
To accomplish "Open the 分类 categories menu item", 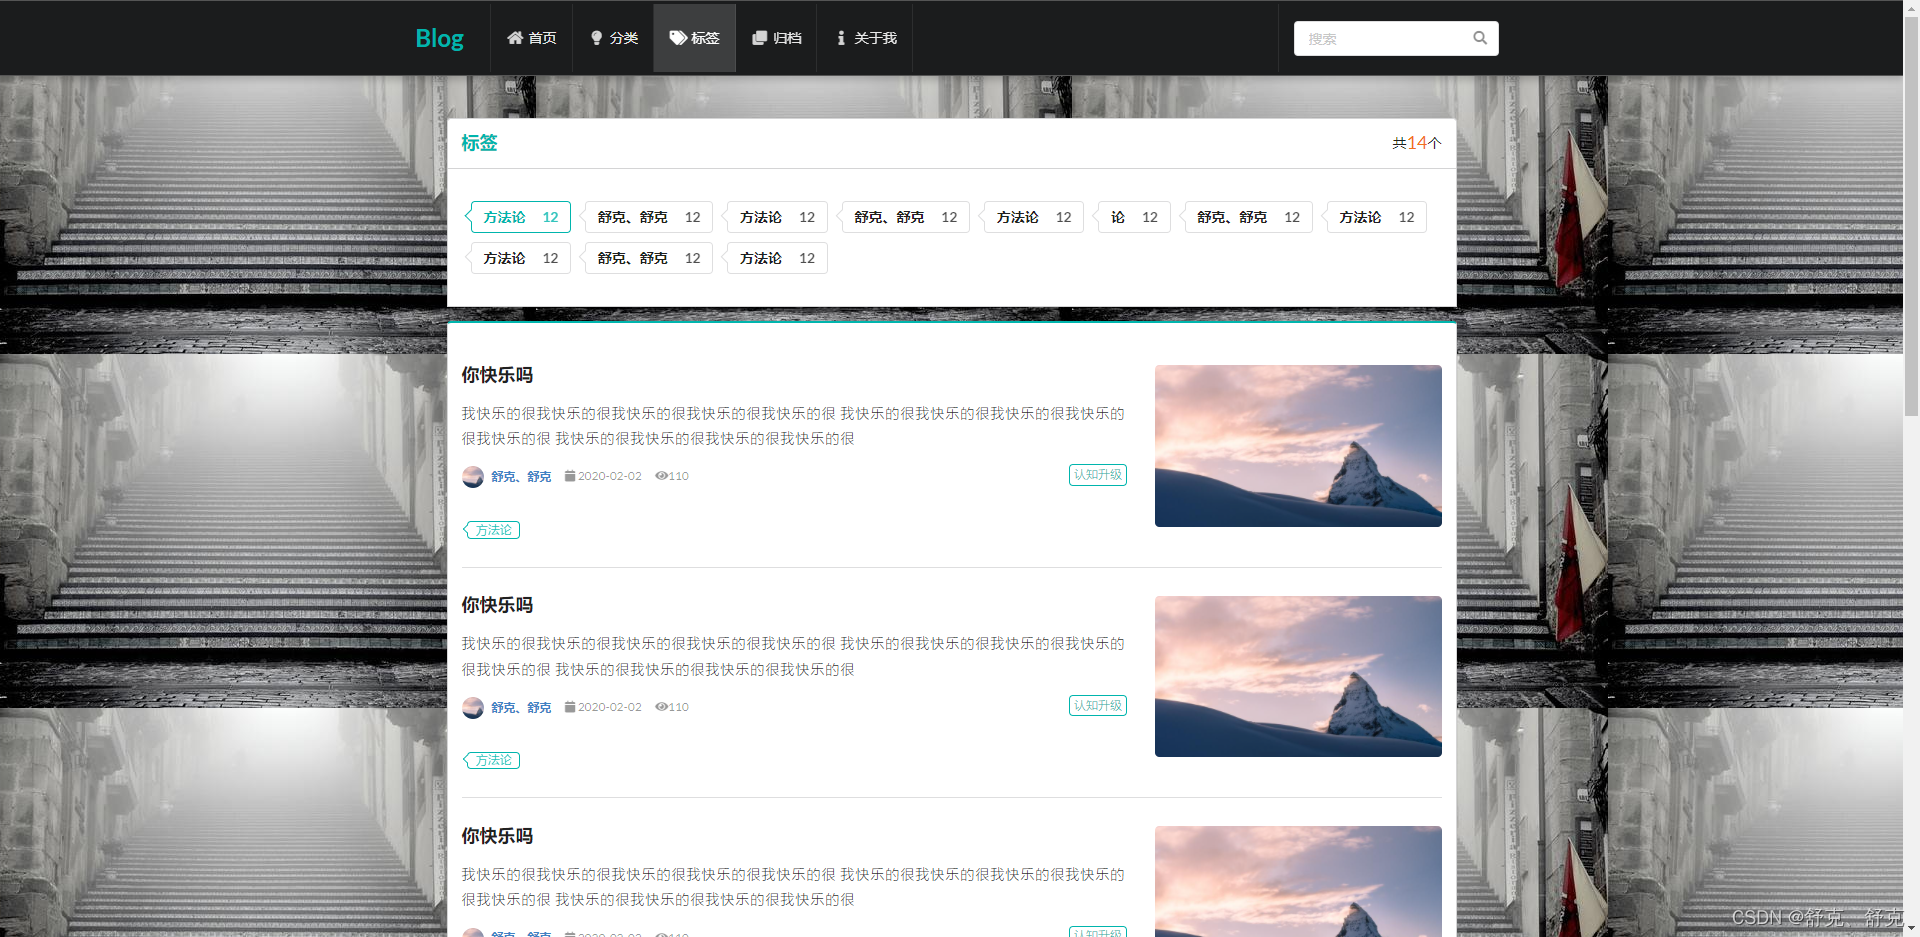I will 613,38.
